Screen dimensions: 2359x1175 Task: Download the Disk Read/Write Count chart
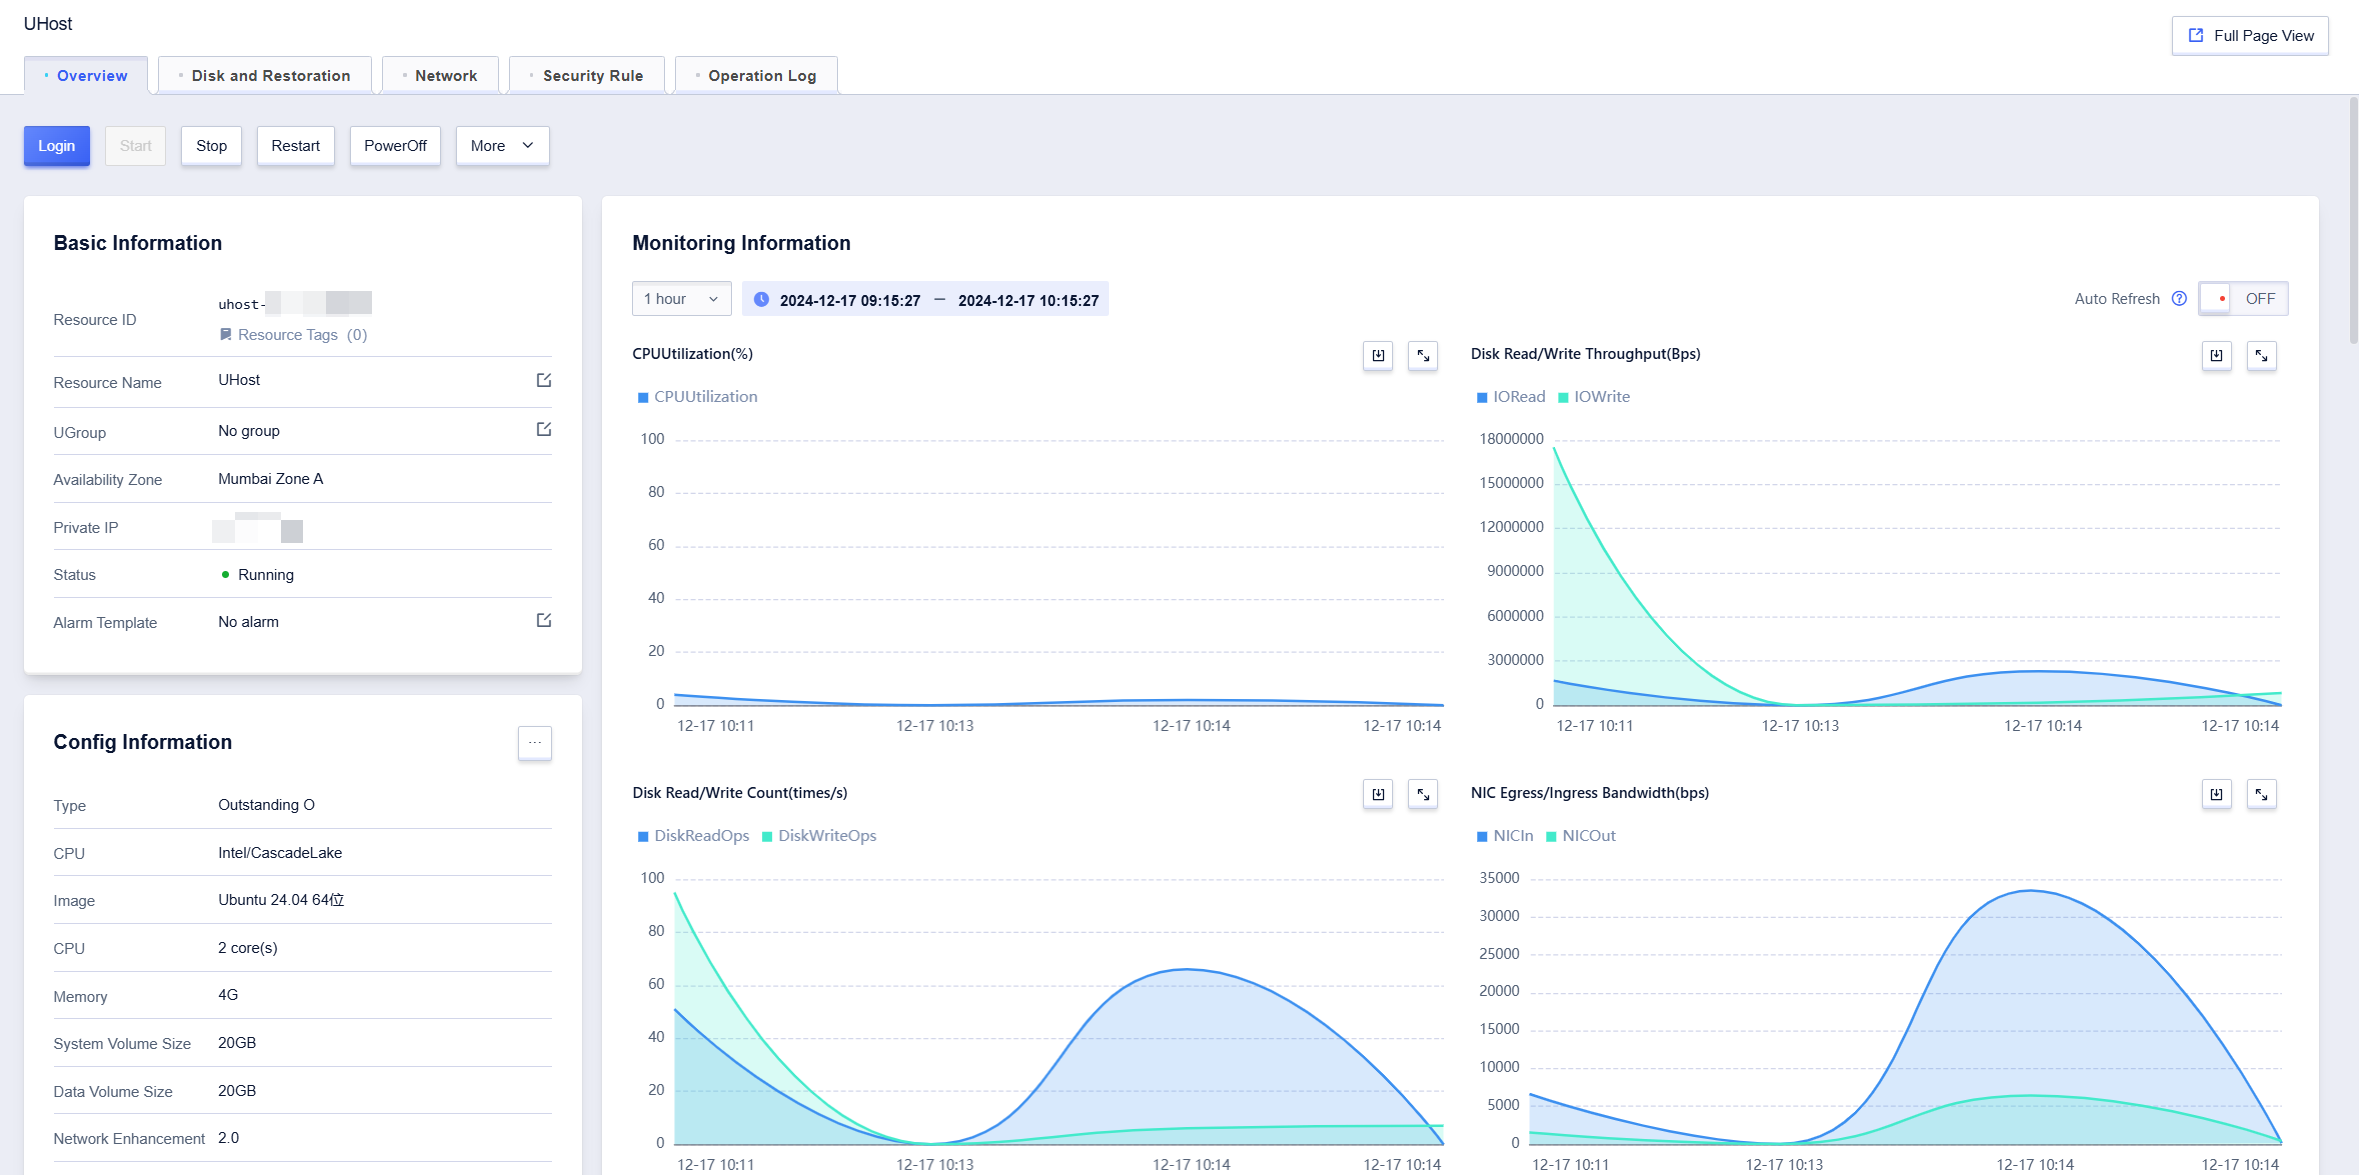pyautogui.click(x=1378, y=794)
